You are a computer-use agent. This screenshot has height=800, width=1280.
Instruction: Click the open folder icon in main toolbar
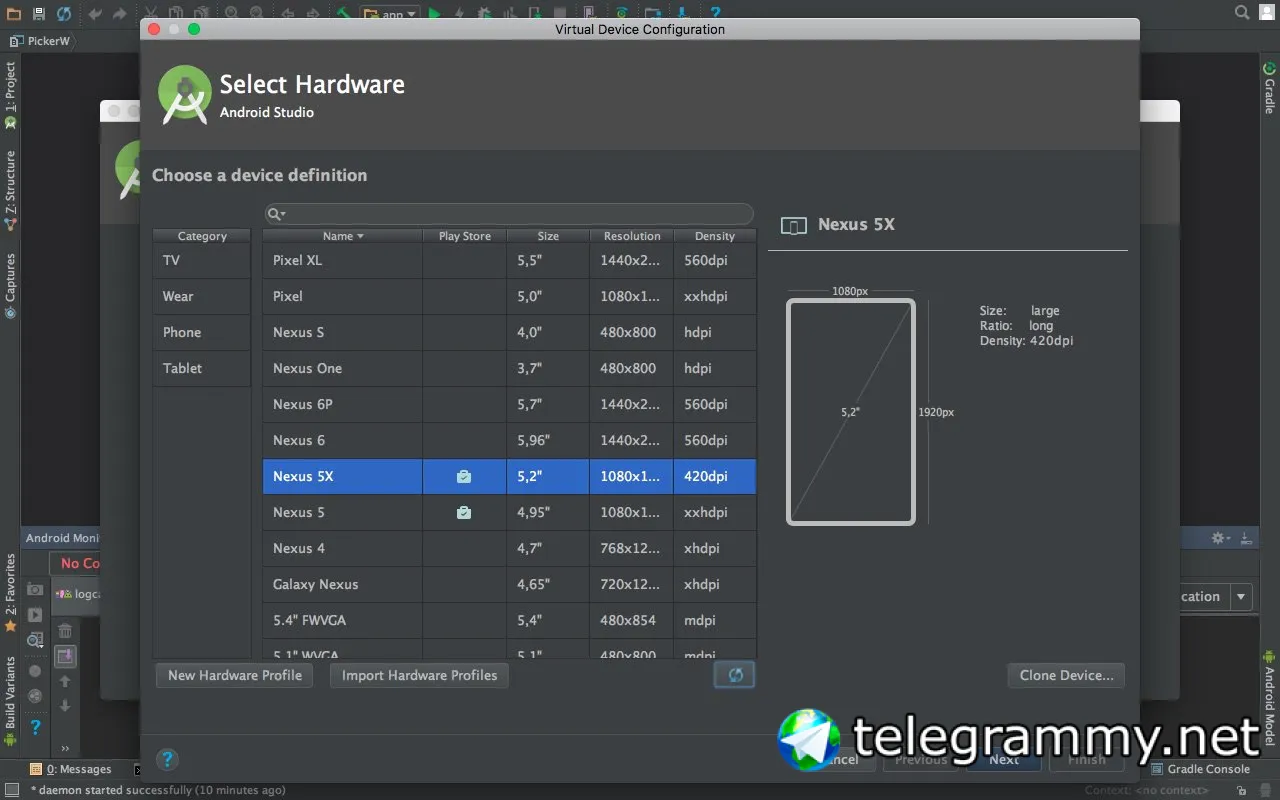coord(14,14)
